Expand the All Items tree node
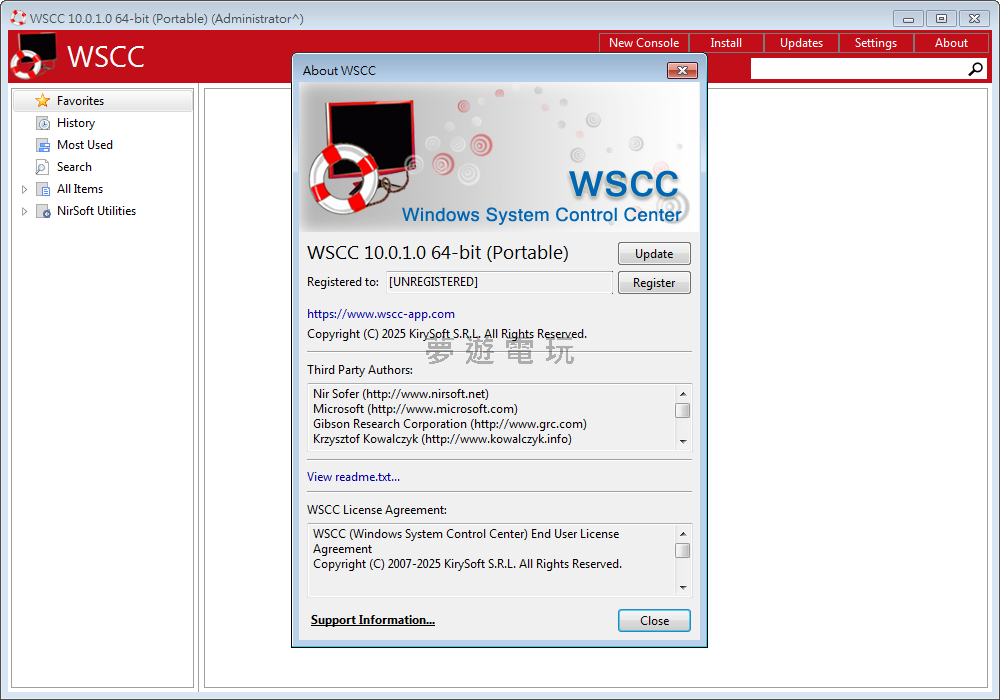Screen dimensions: 1000x700 pos(25,189)
